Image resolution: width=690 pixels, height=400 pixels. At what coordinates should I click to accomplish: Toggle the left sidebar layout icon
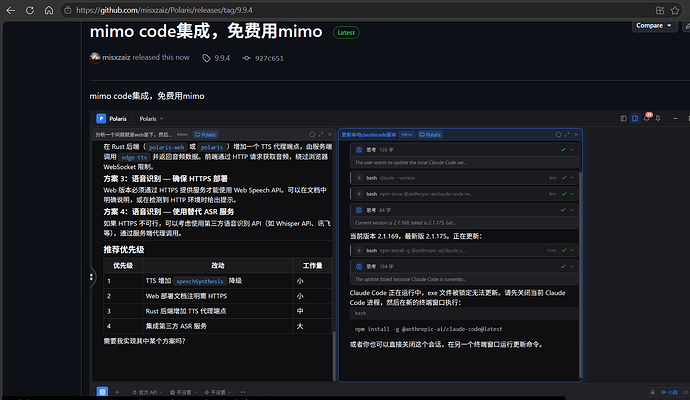pos(624,118)
